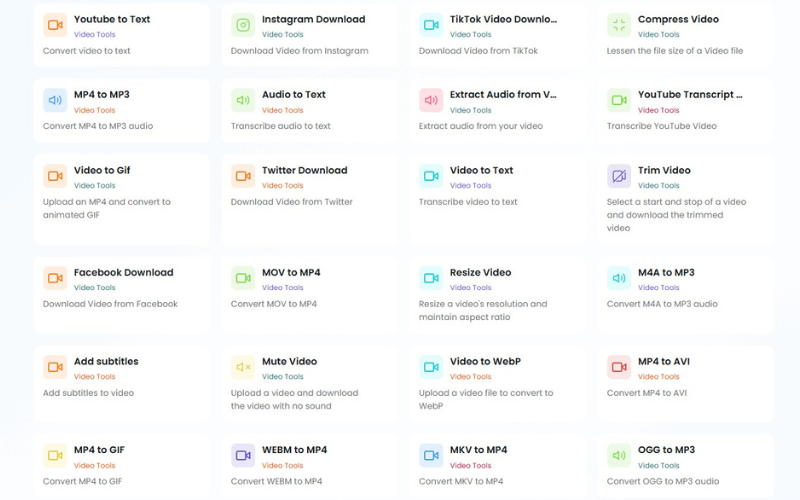800x500 pixels.
Task: Open the Youtube to Text tool title
Action: [112, 19]
